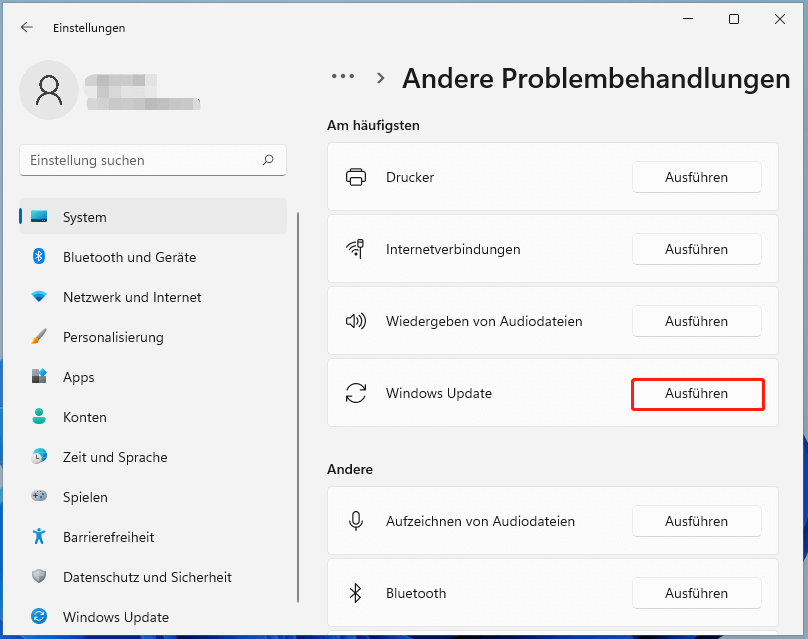Screen dimensions: 808x639
Task: Click the Windows Update troubleshooter refresh icon
Action: click(x=356, y=393)
